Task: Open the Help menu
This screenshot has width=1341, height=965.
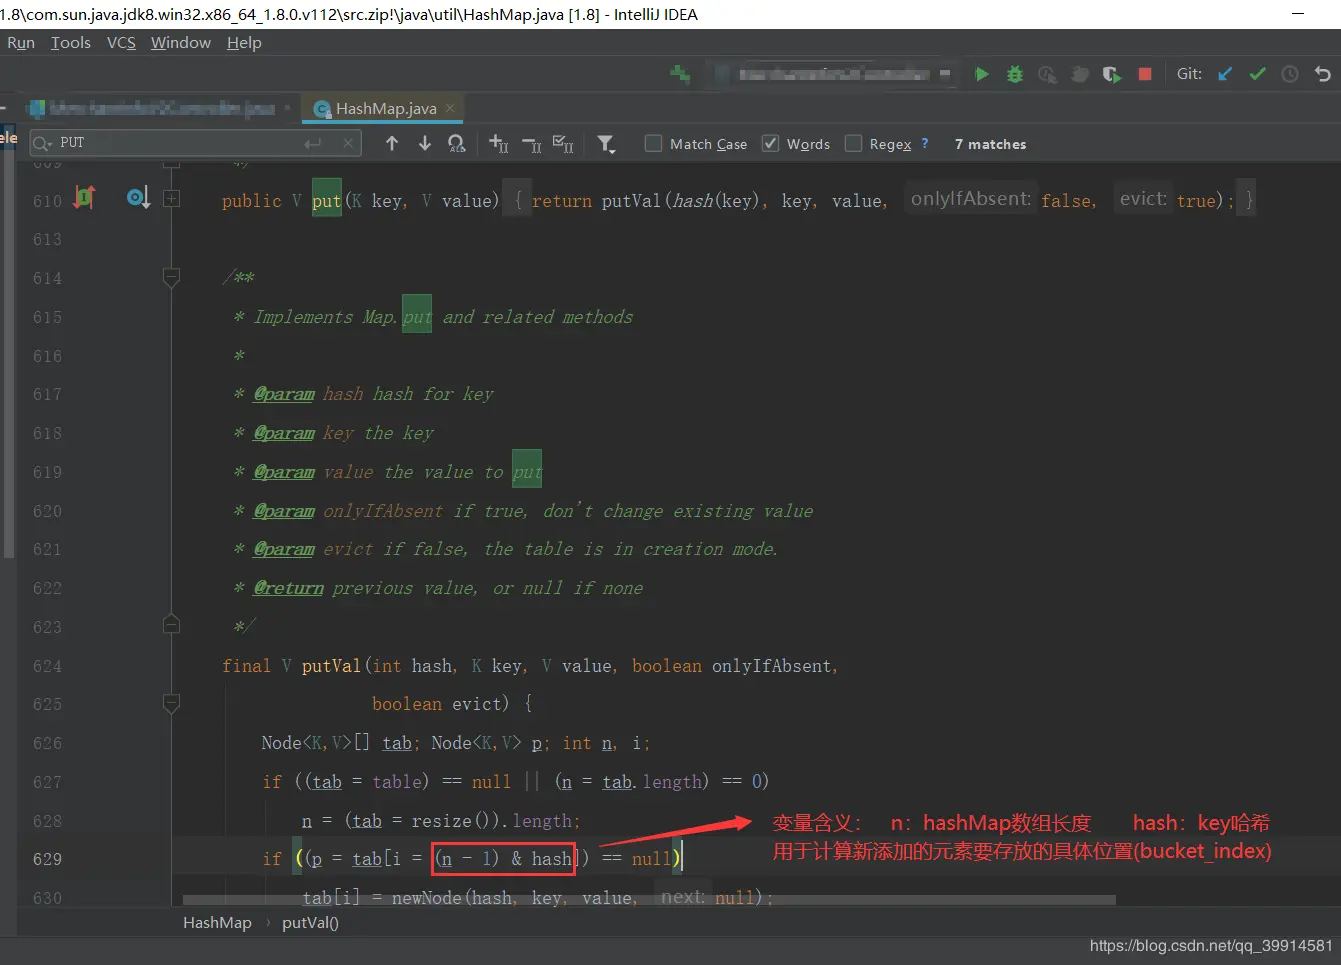Action: tap(244, 43)
